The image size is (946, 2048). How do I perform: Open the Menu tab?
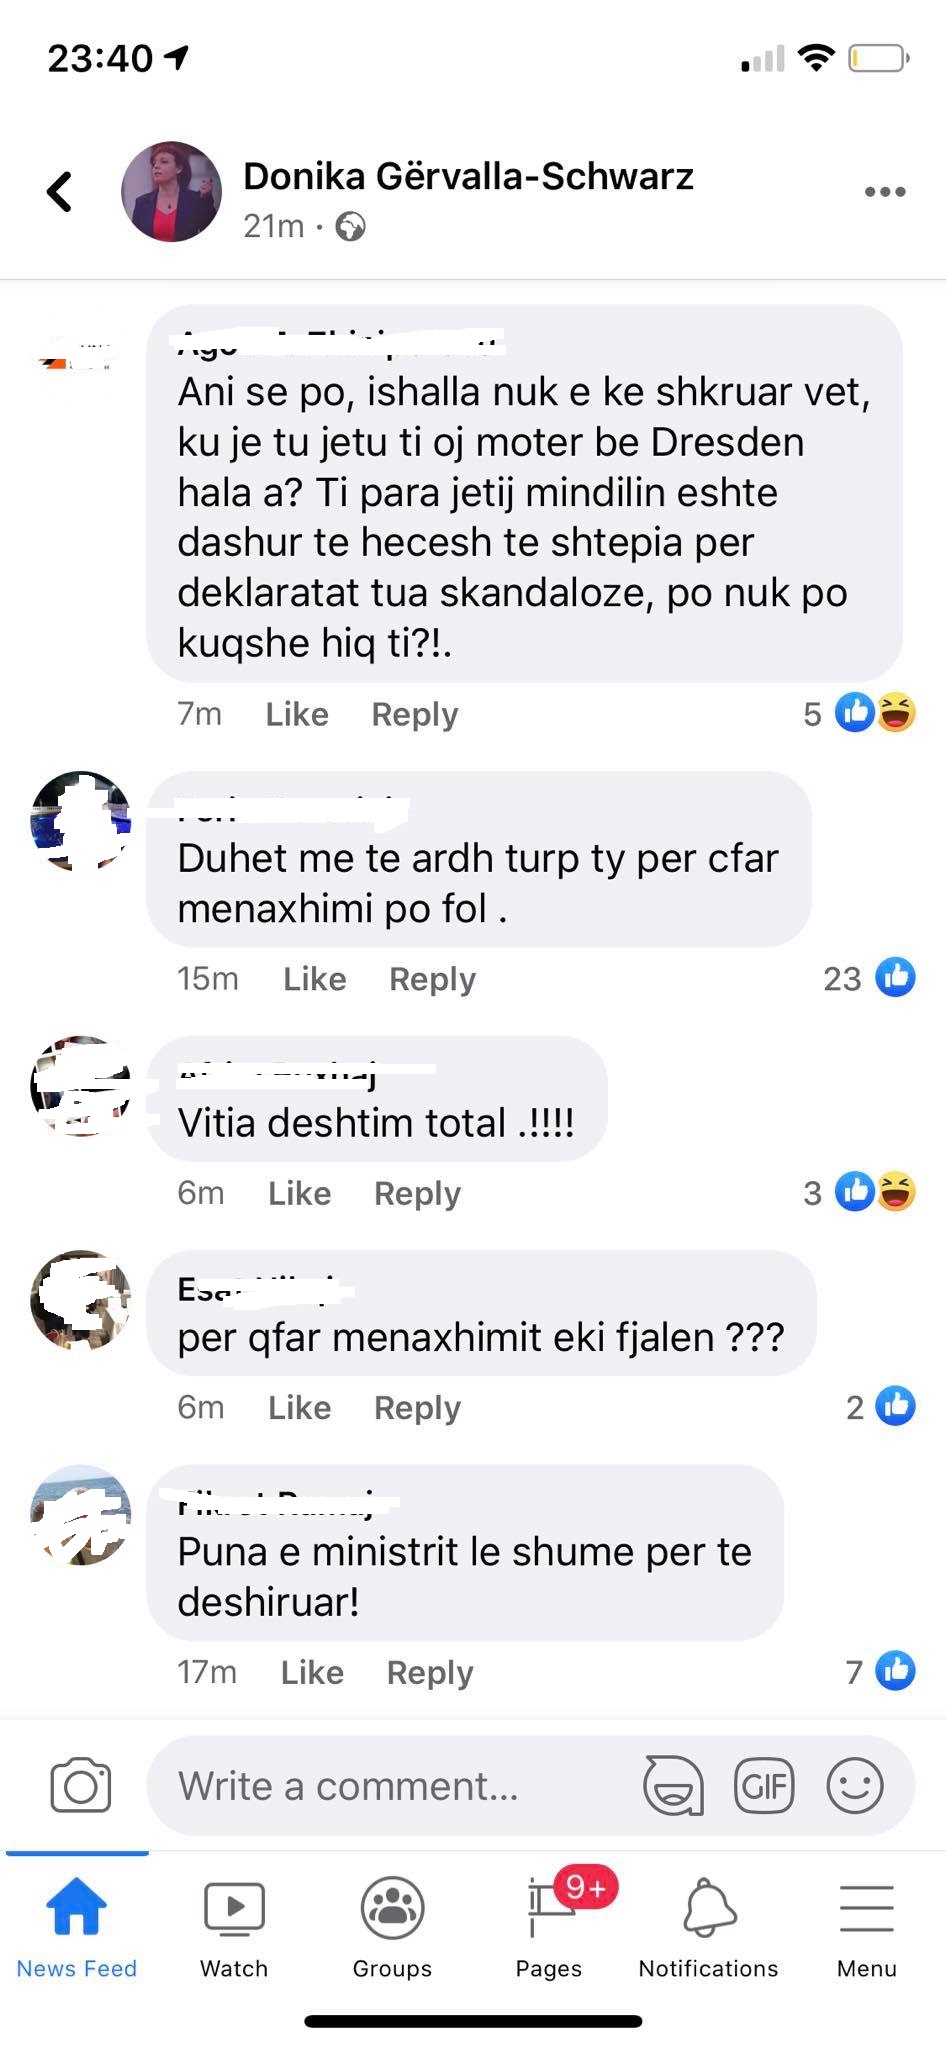coord(867,1930)
